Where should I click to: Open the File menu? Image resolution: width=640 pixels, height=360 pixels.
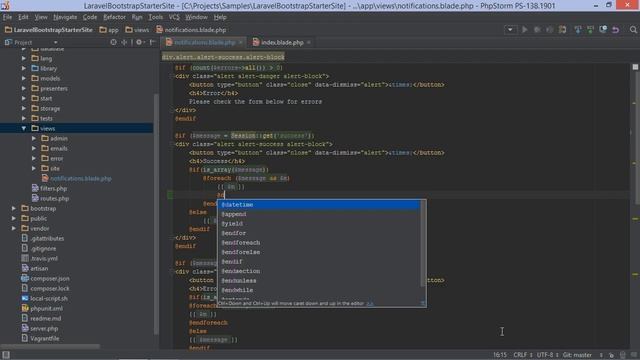[7, 17]
